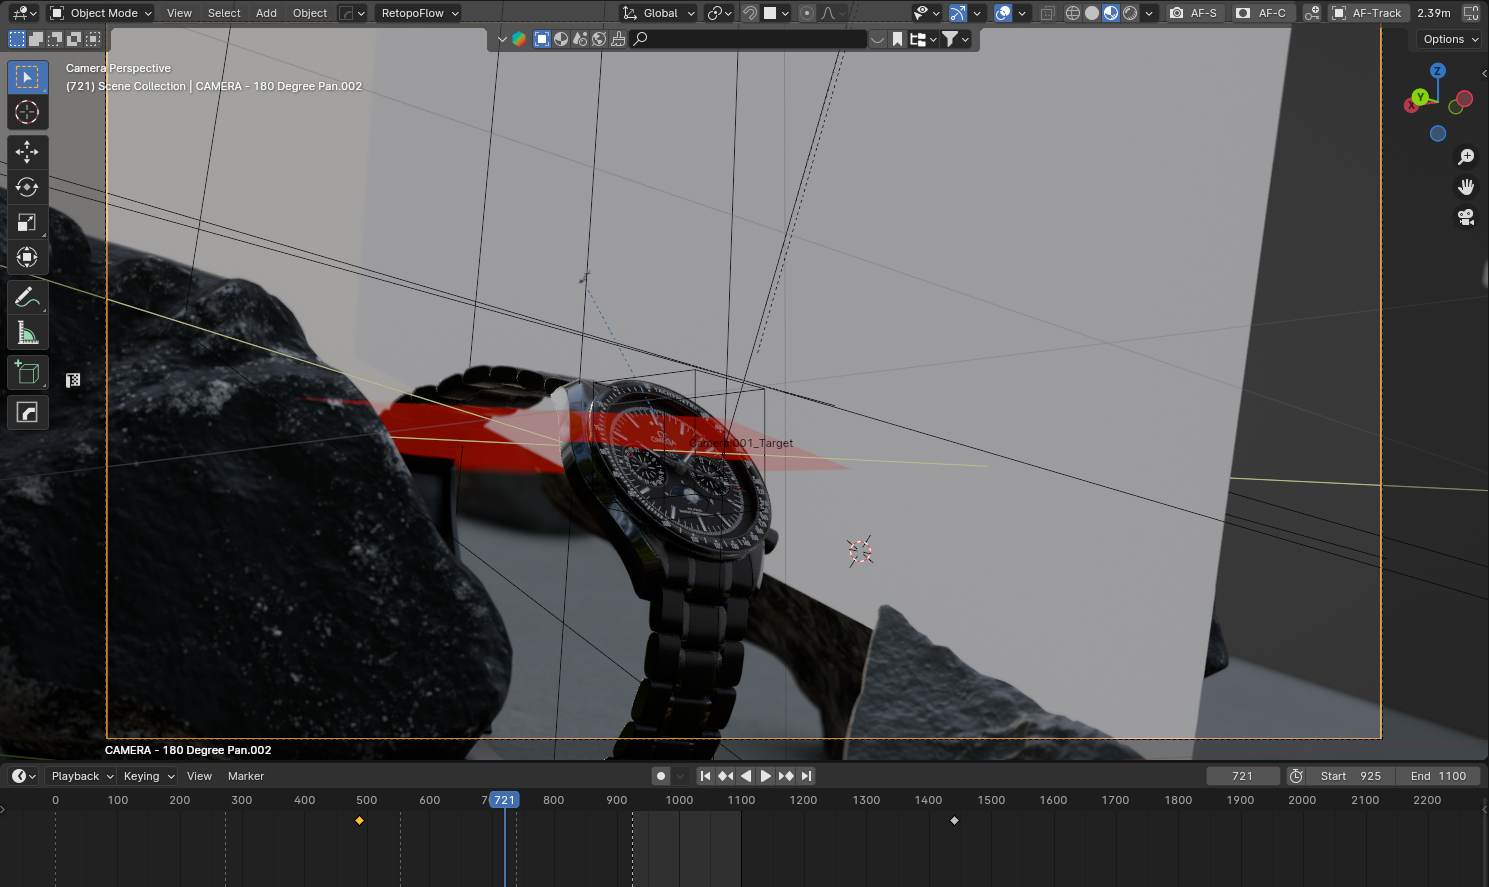Screen dimensions: 1489x887
Task: Select the Select Box tool
Action: pos(27,77)
